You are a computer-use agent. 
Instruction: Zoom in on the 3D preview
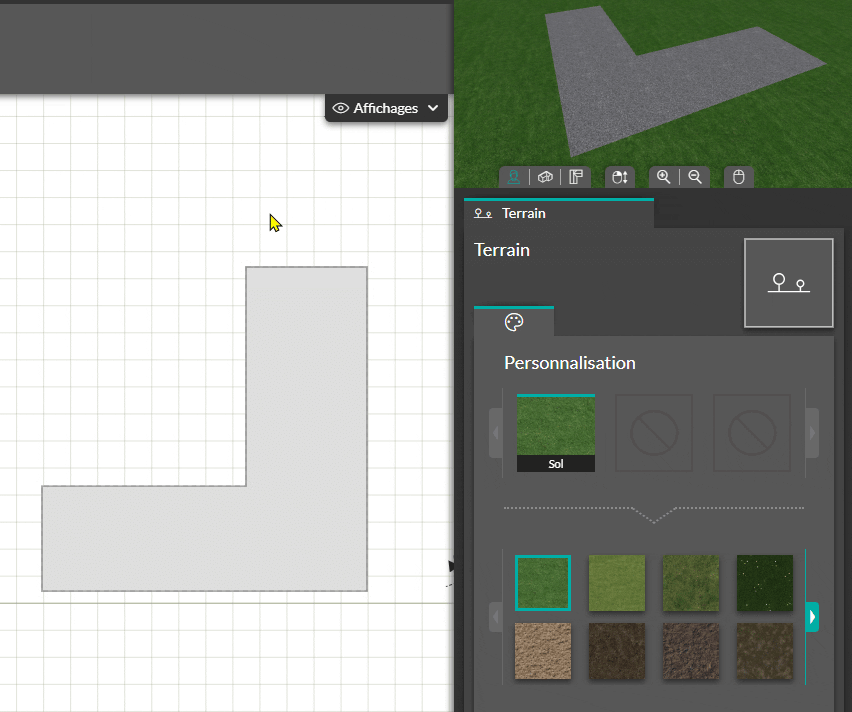click(663, 177)
